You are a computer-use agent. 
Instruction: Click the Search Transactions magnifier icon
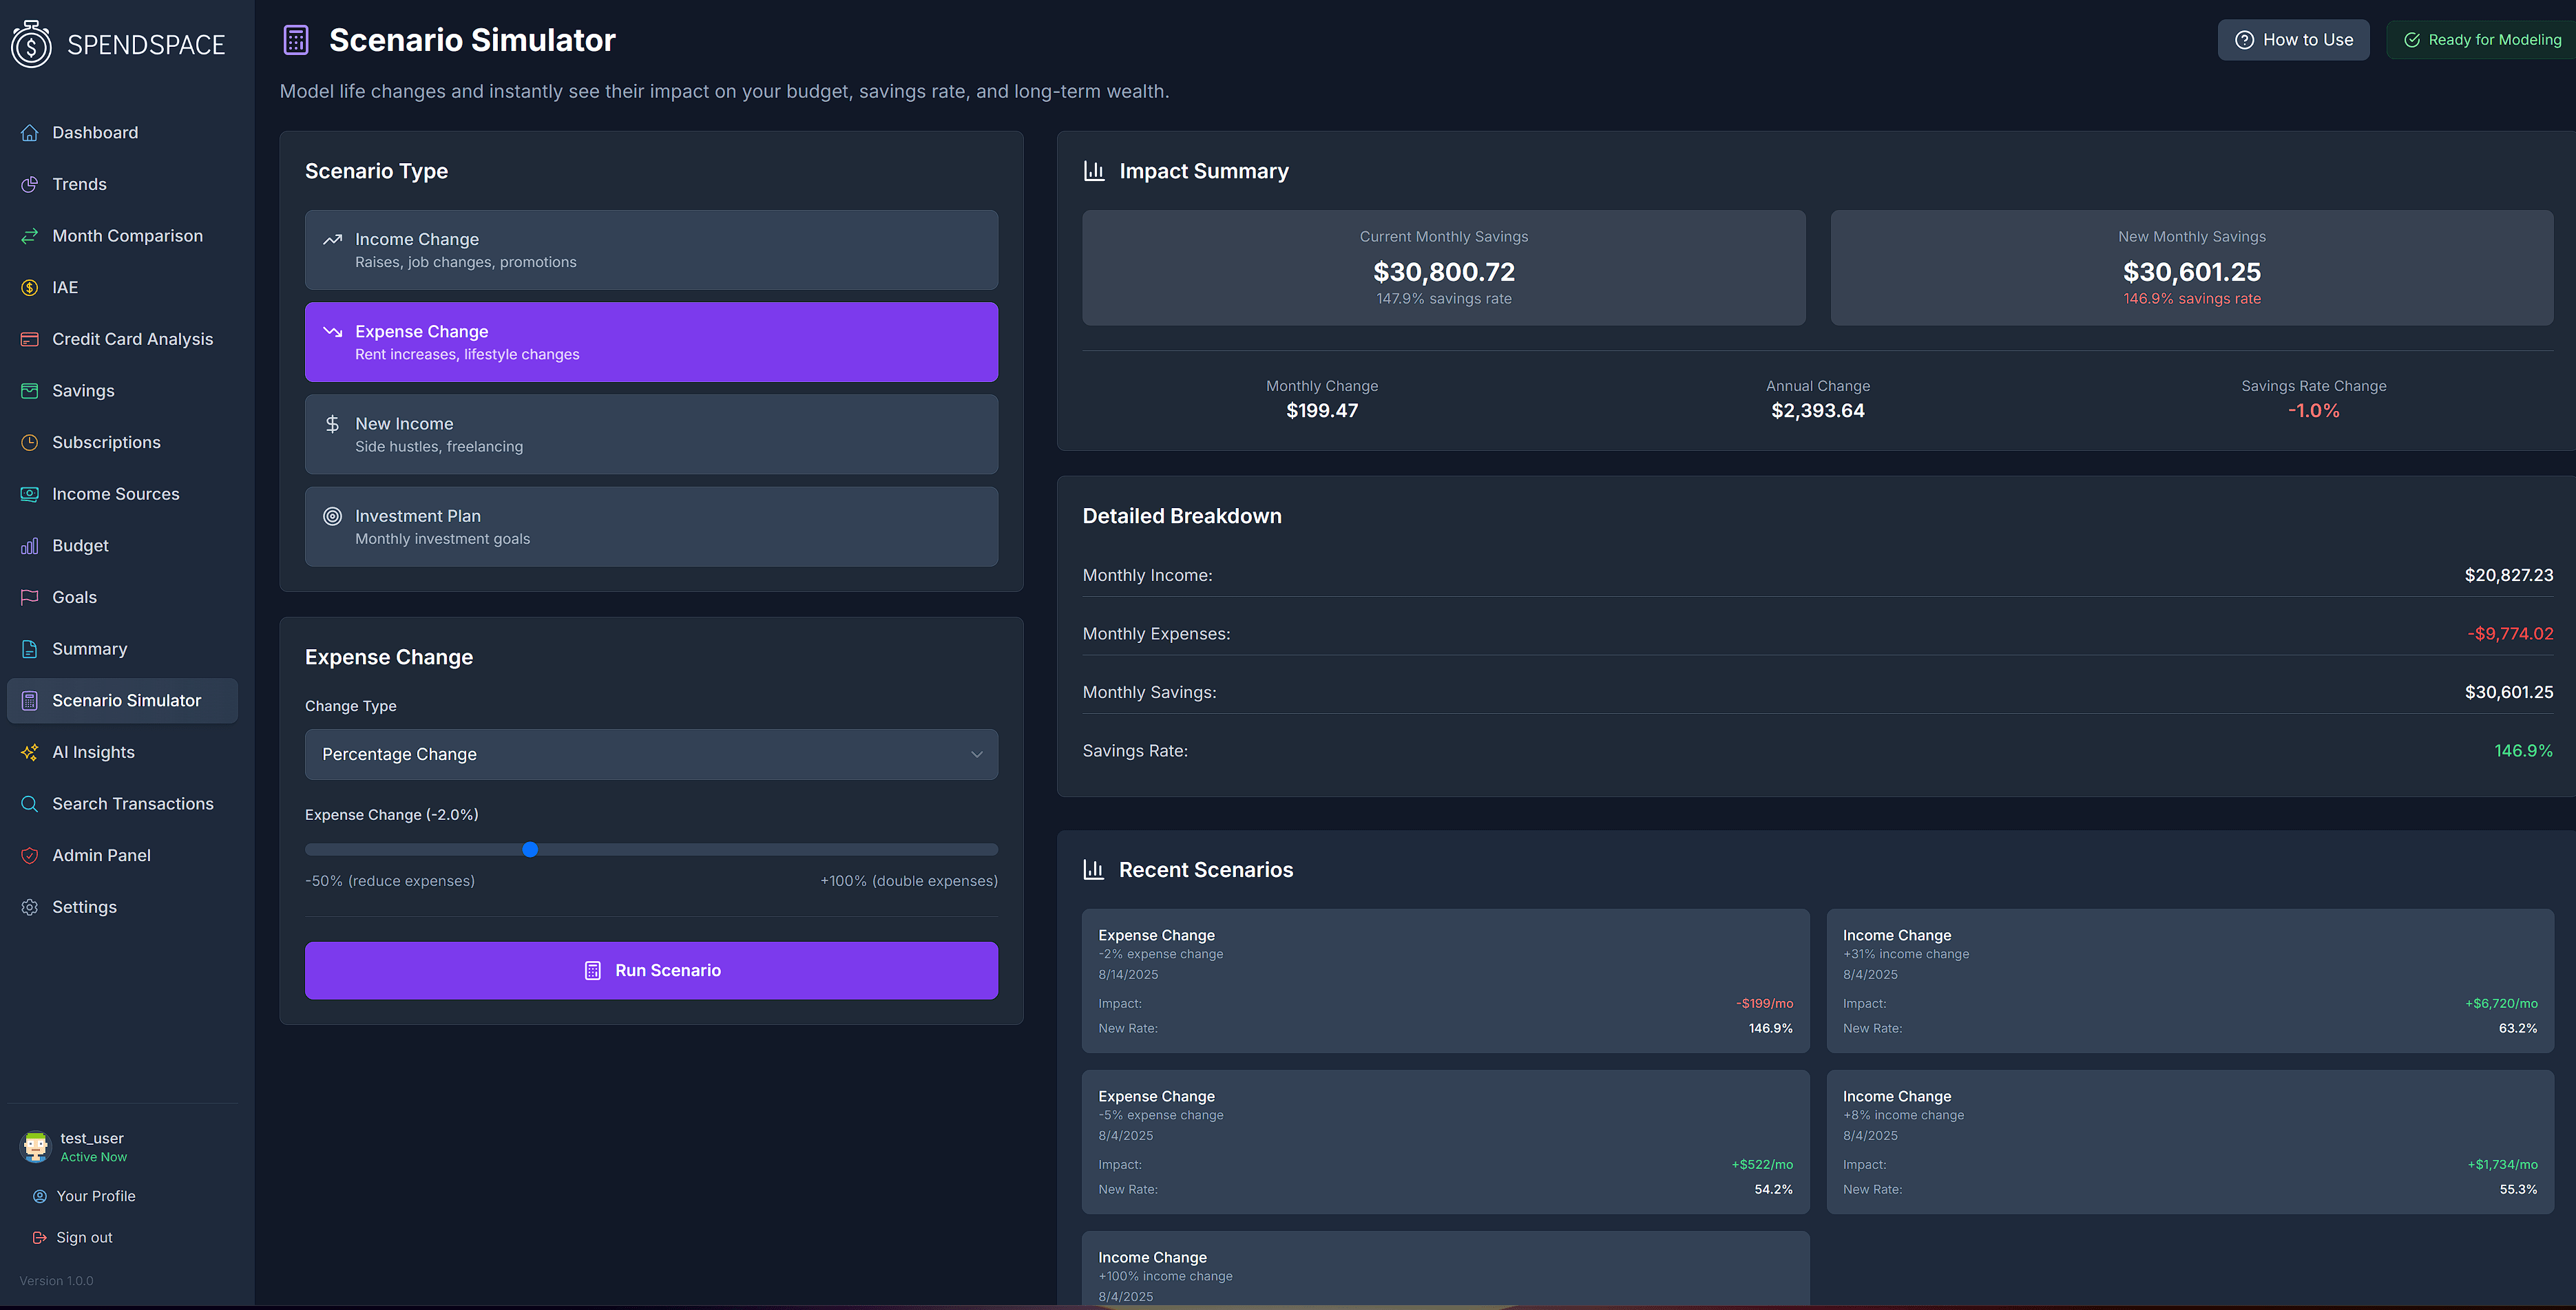(x=30, y=804)
